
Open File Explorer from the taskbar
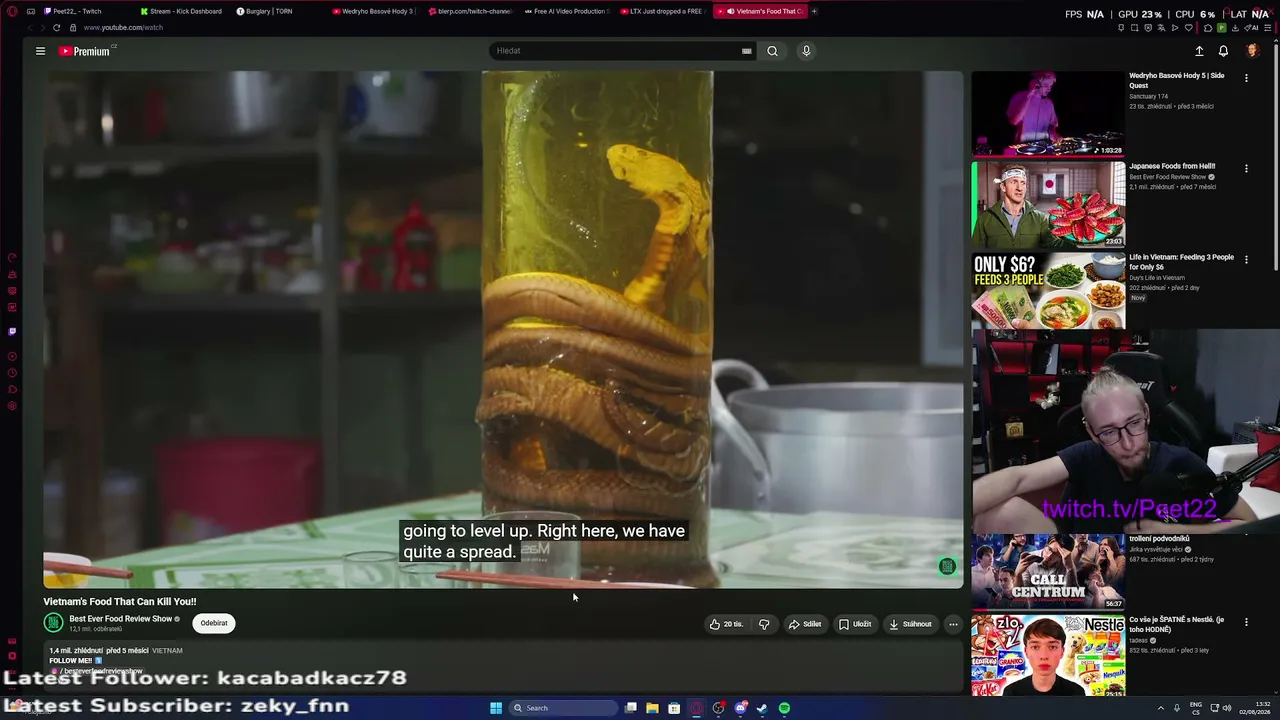point(652,708)
